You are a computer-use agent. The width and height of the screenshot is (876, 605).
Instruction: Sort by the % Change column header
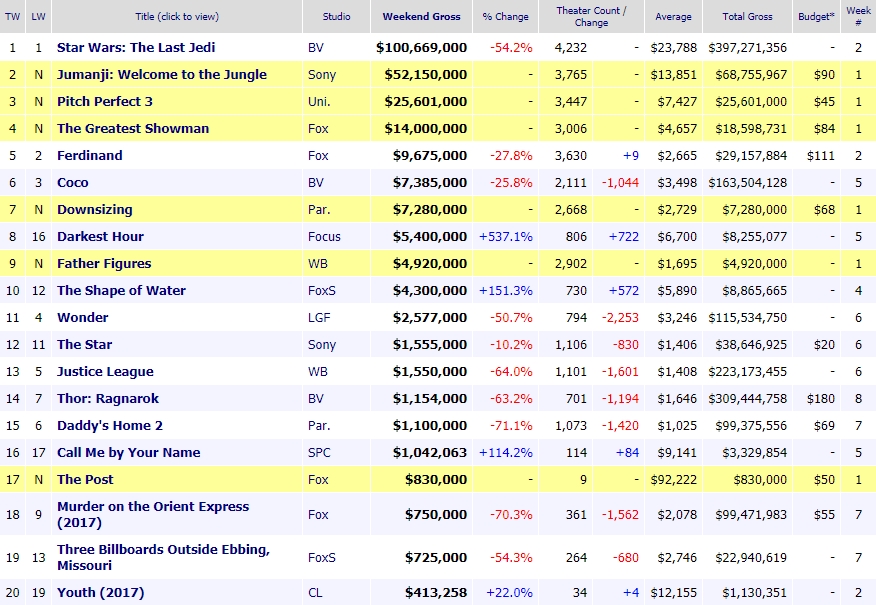(x=506, y=17)
